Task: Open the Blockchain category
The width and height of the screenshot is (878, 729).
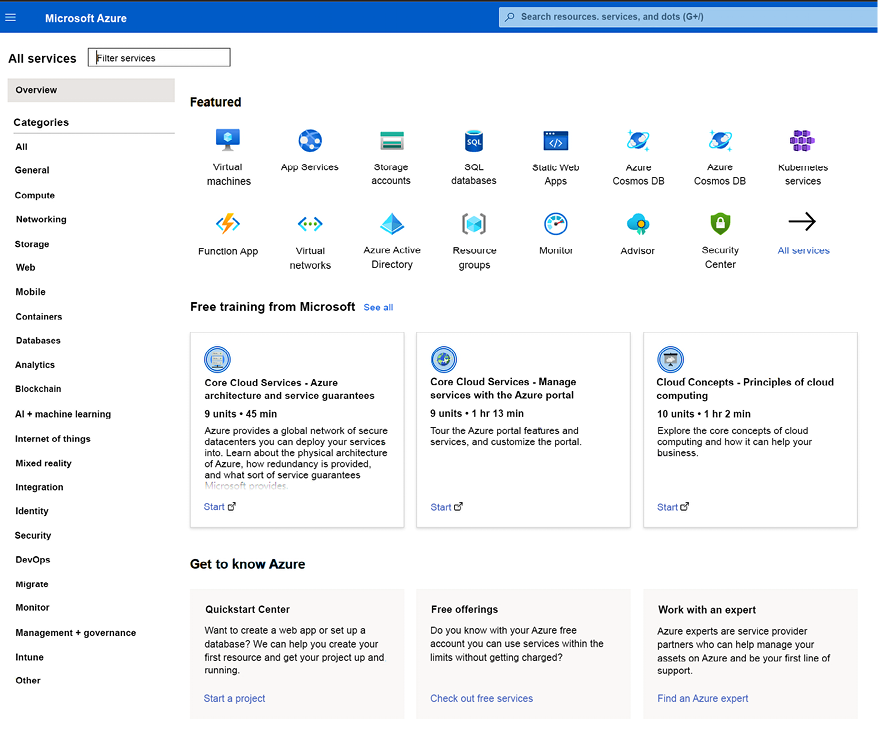Action: [38, 389]
